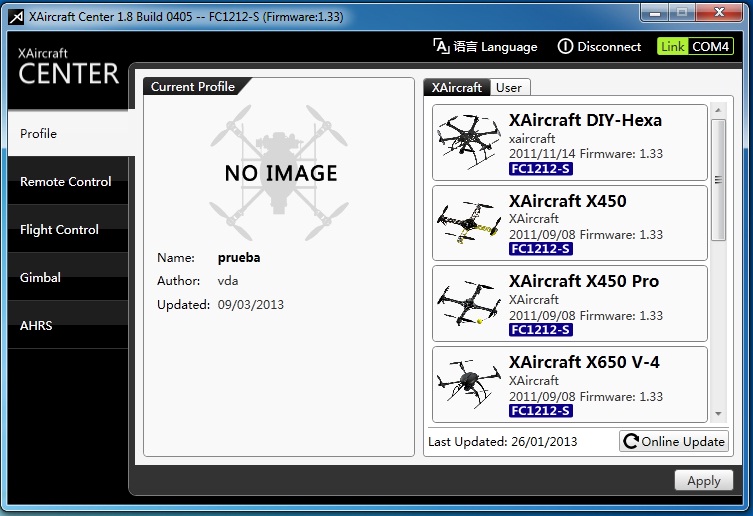
Task: Open the AHRS section
Action: click(68, 325)
